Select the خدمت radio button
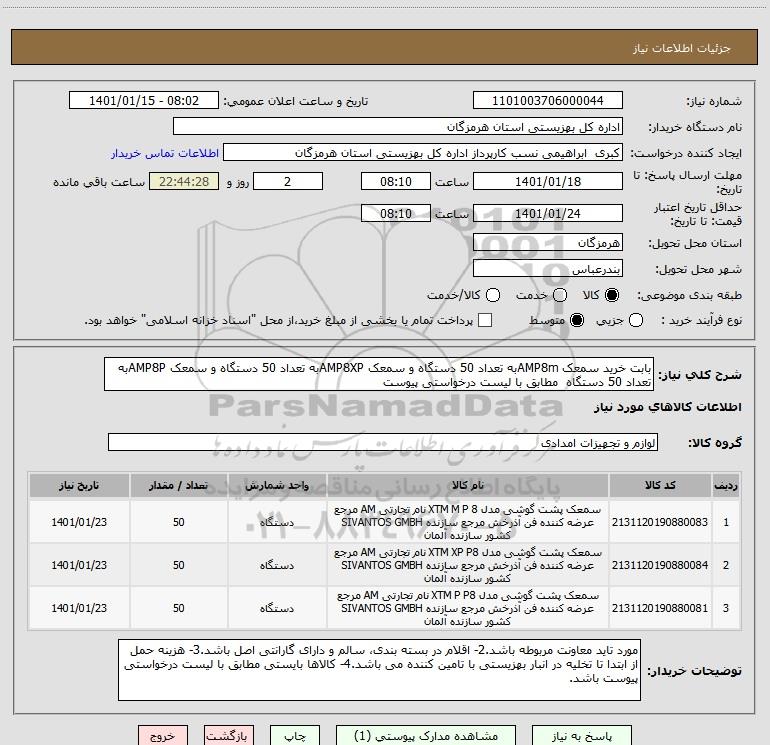The image size is (770, 745). (x=560, y=295)
